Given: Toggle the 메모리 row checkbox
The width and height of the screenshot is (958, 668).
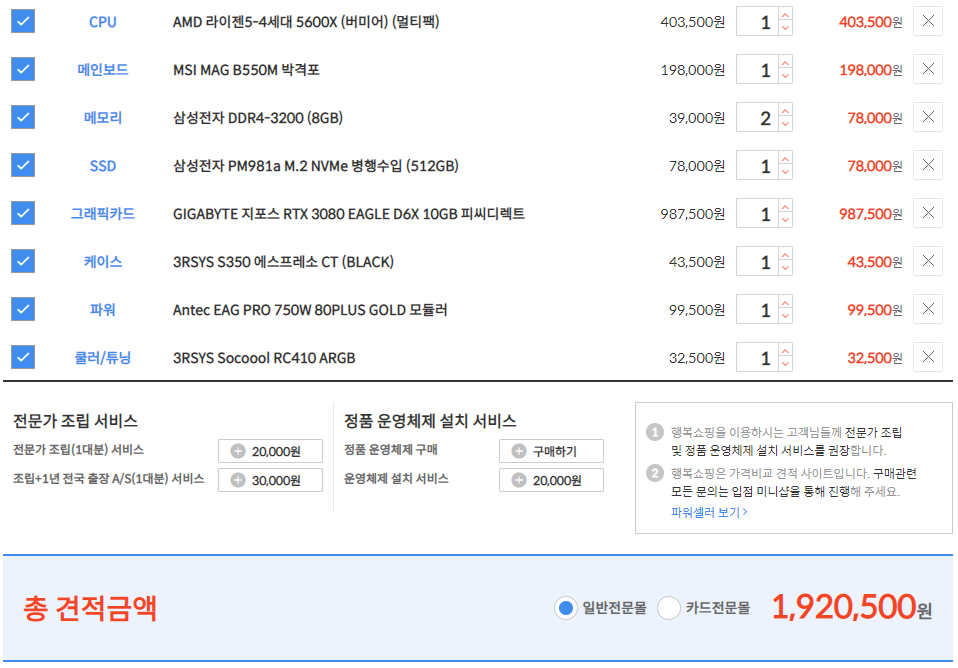Looking at the screenshot, I should coord(23,117).
